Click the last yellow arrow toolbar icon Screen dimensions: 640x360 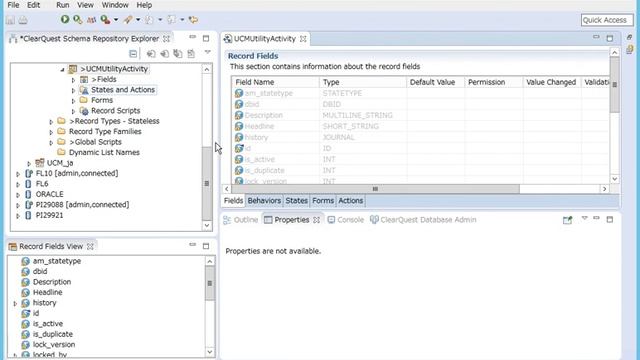193,20
